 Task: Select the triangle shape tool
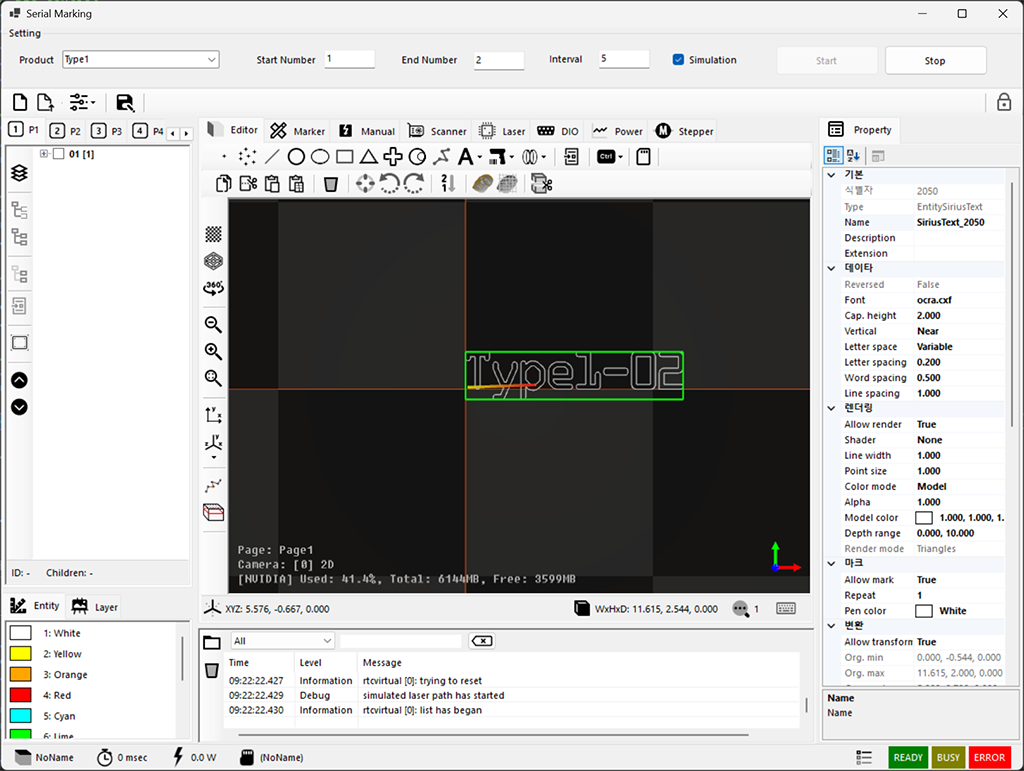(x=368, y=157)
